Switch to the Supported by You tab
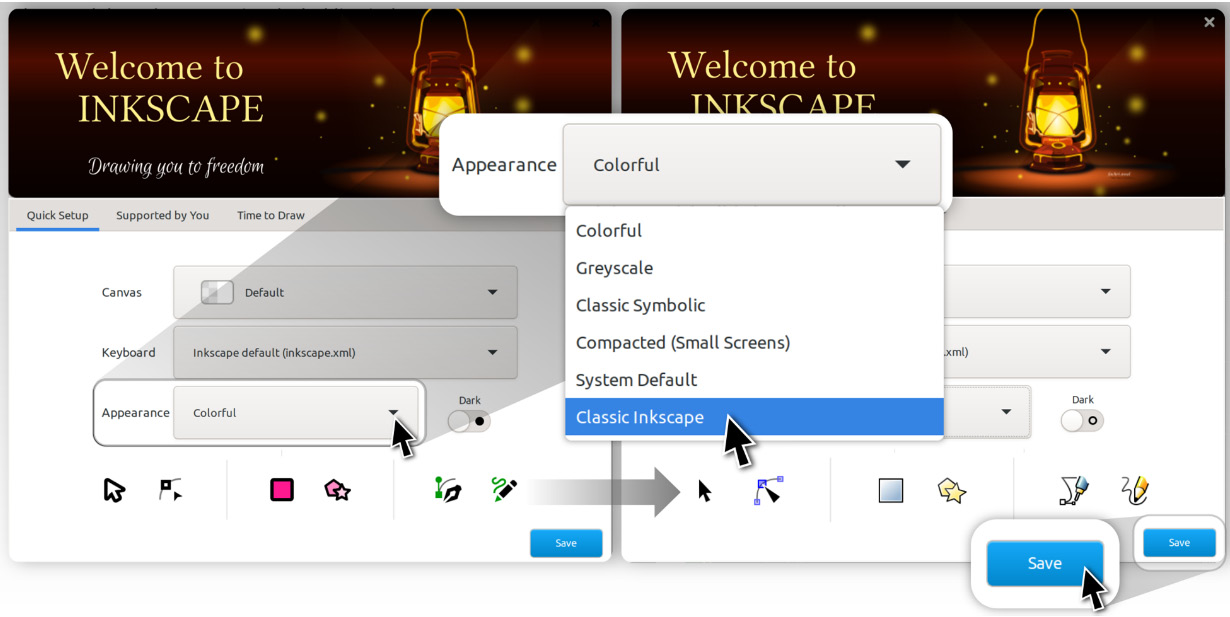Viewport: 1230px width, 617px height. pyautogui.click(x=162, y=215)
